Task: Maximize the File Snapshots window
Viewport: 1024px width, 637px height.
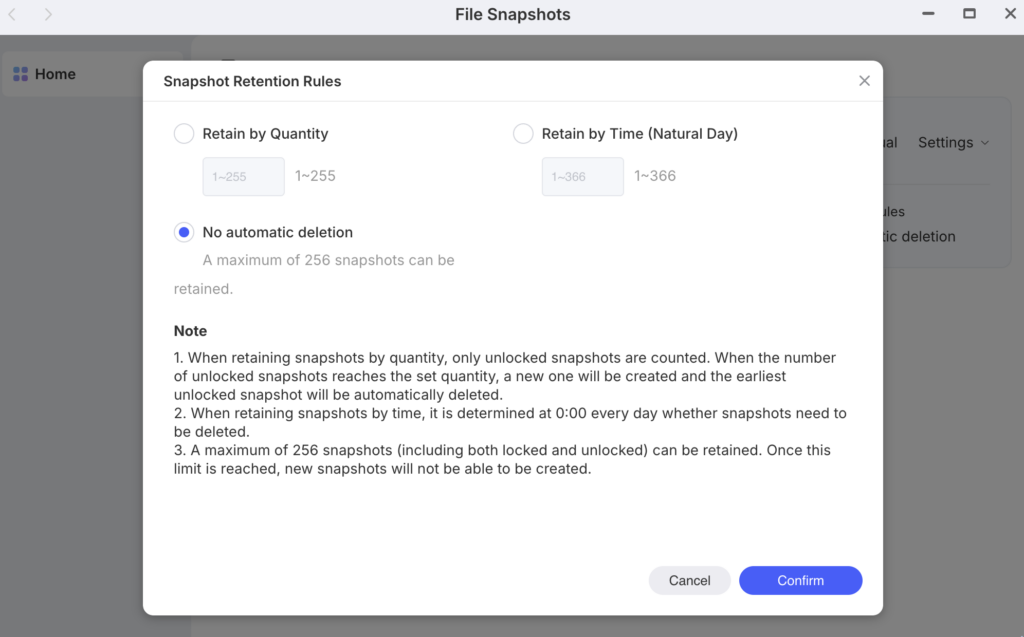Action: [969, 14]
